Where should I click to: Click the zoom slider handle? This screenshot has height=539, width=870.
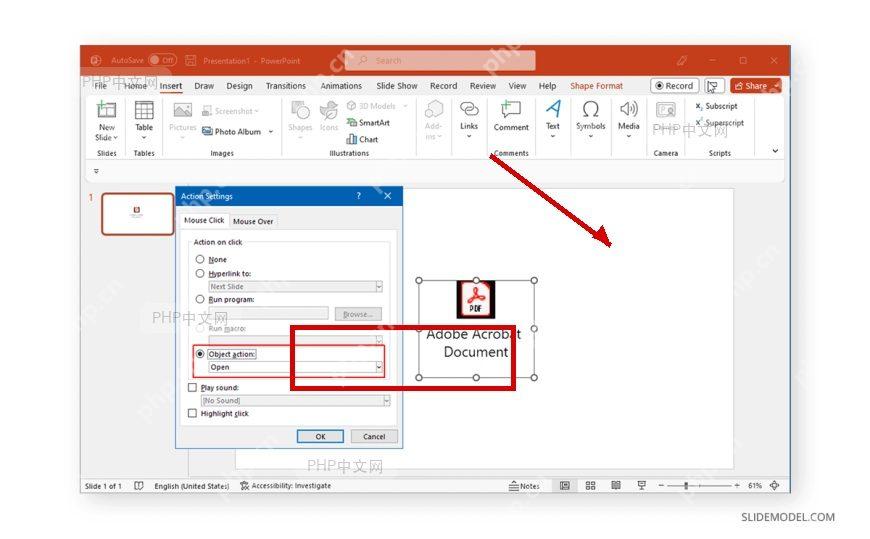[686, 486]
